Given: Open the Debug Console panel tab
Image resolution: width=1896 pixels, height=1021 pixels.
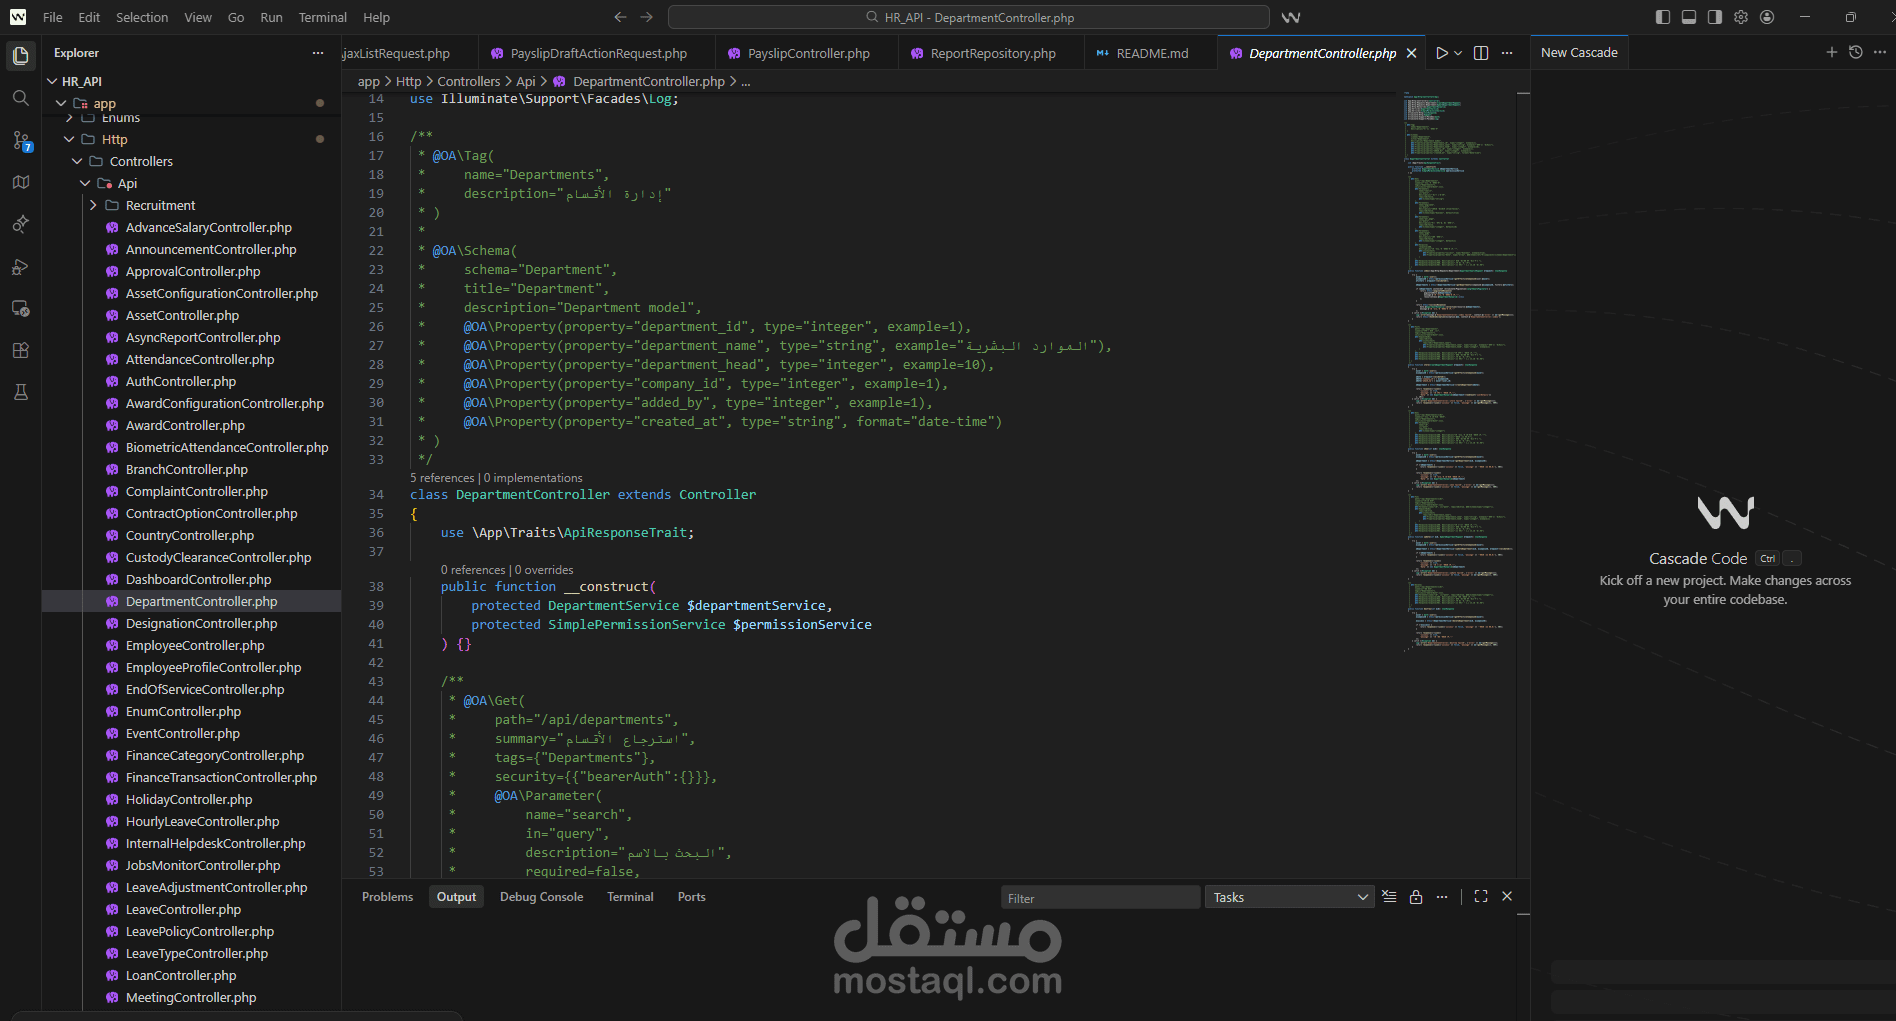Looking at the screenshot, I should (x=541, y=897).
